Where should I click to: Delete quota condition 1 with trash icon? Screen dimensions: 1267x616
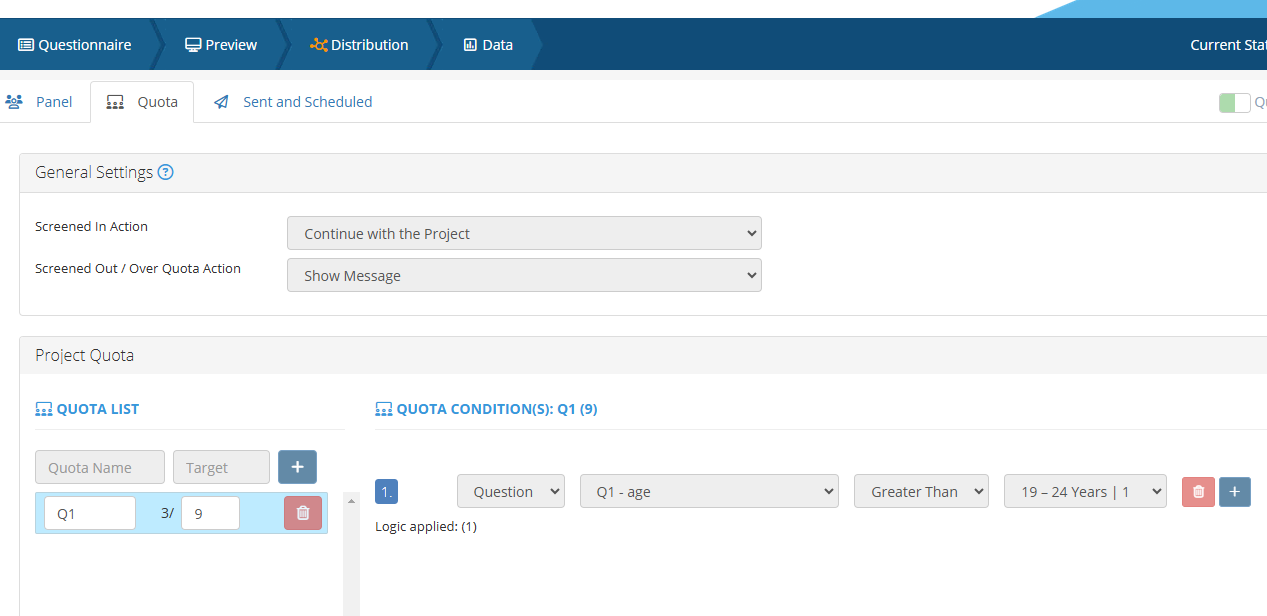point(1198,492)
